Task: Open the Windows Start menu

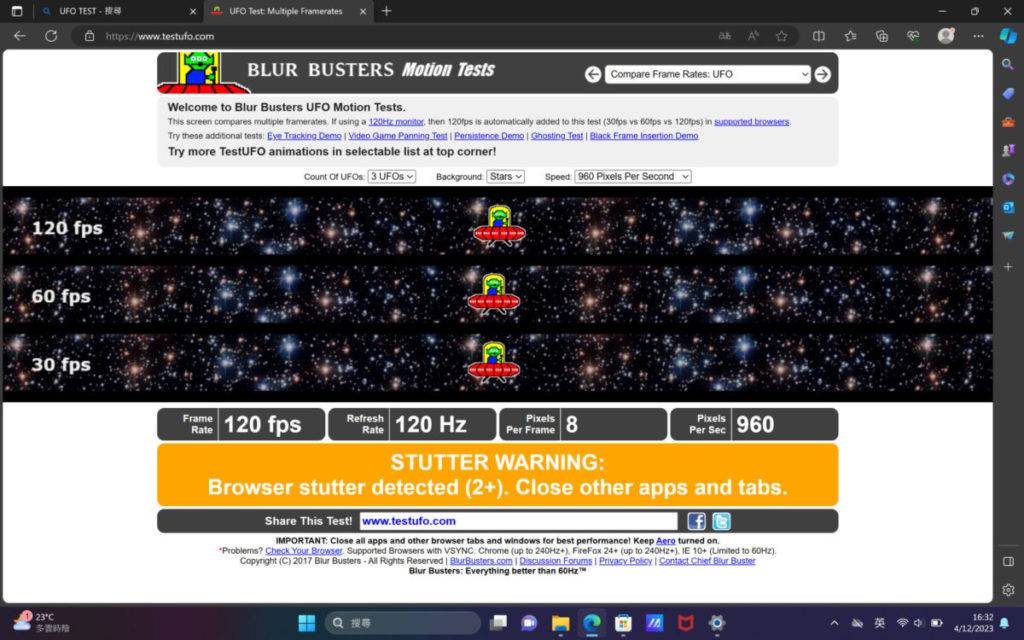Action: [307, 623]
